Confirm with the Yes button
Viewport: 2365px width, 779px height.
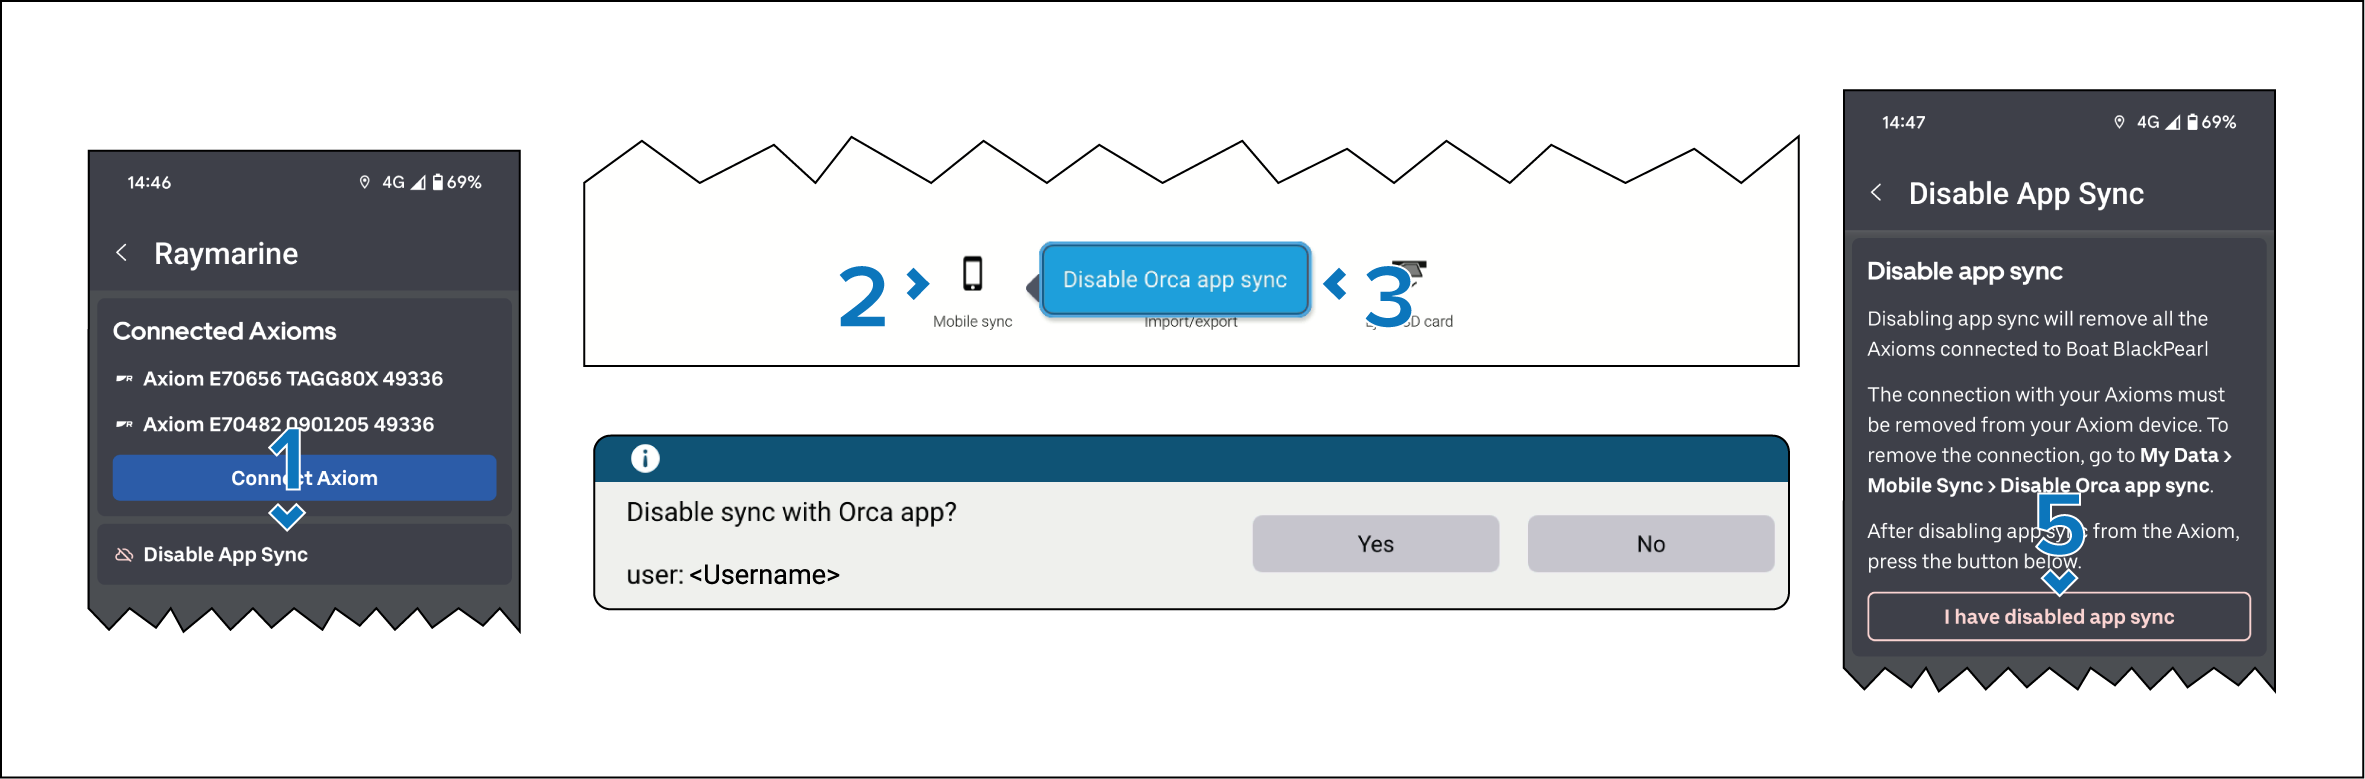(x=1375, y=544)
